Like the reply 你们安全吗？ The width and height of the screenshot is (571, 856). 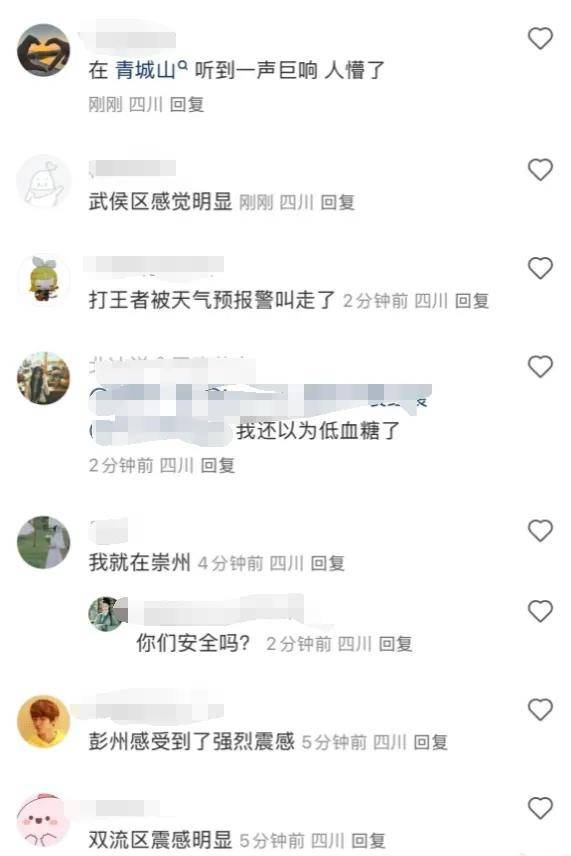540,611
